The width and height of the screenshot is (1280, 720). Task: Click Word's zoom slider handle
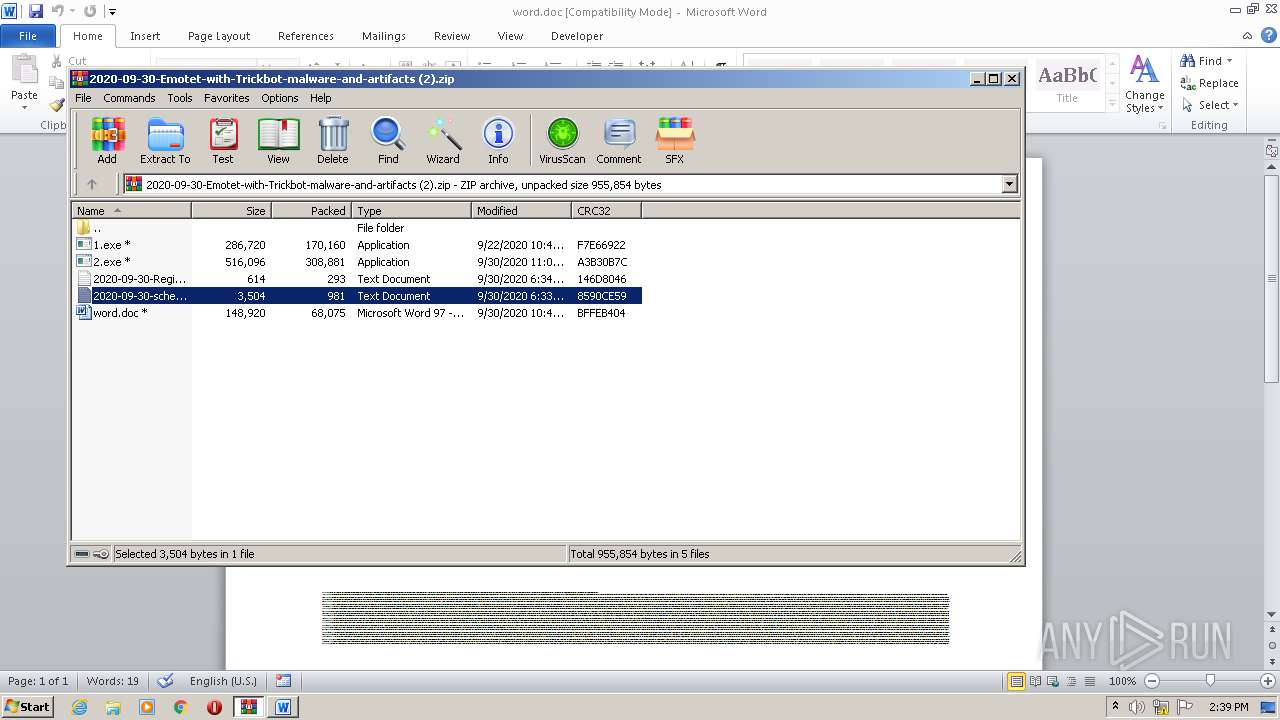(x=1210, y=681)
